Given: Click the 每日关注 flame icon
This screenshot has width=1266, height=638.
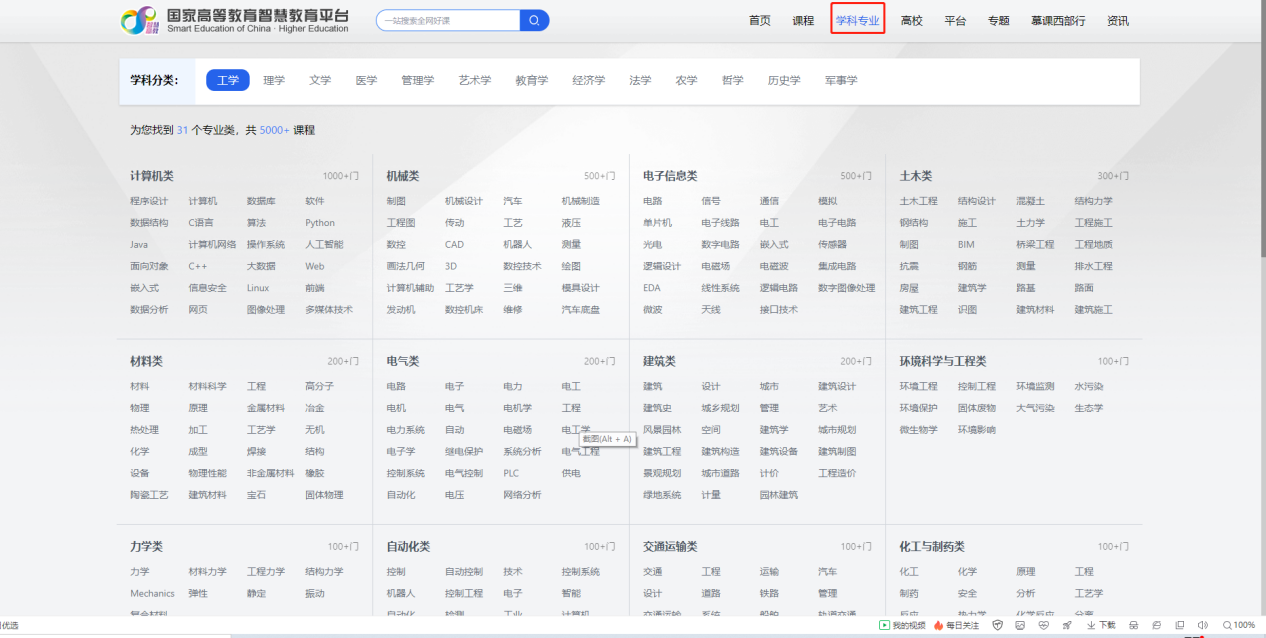Looking at the screenshot, I should tap(939, 625).
